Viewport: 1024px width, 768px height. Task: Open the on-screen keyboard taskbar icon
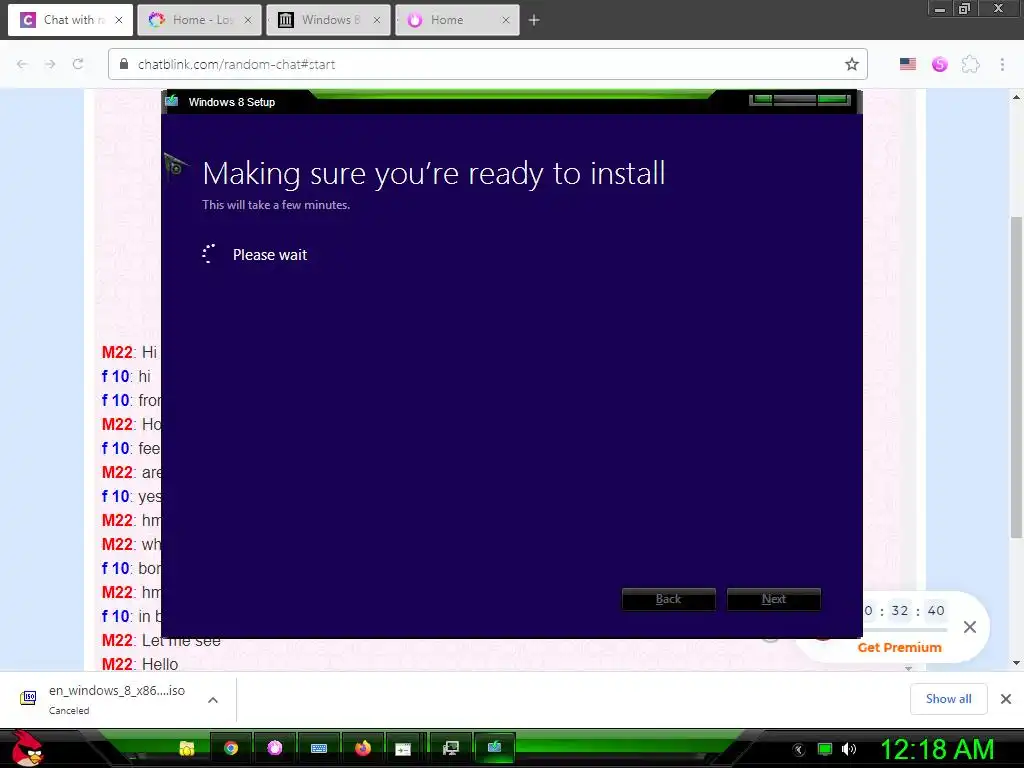(319, 748)
